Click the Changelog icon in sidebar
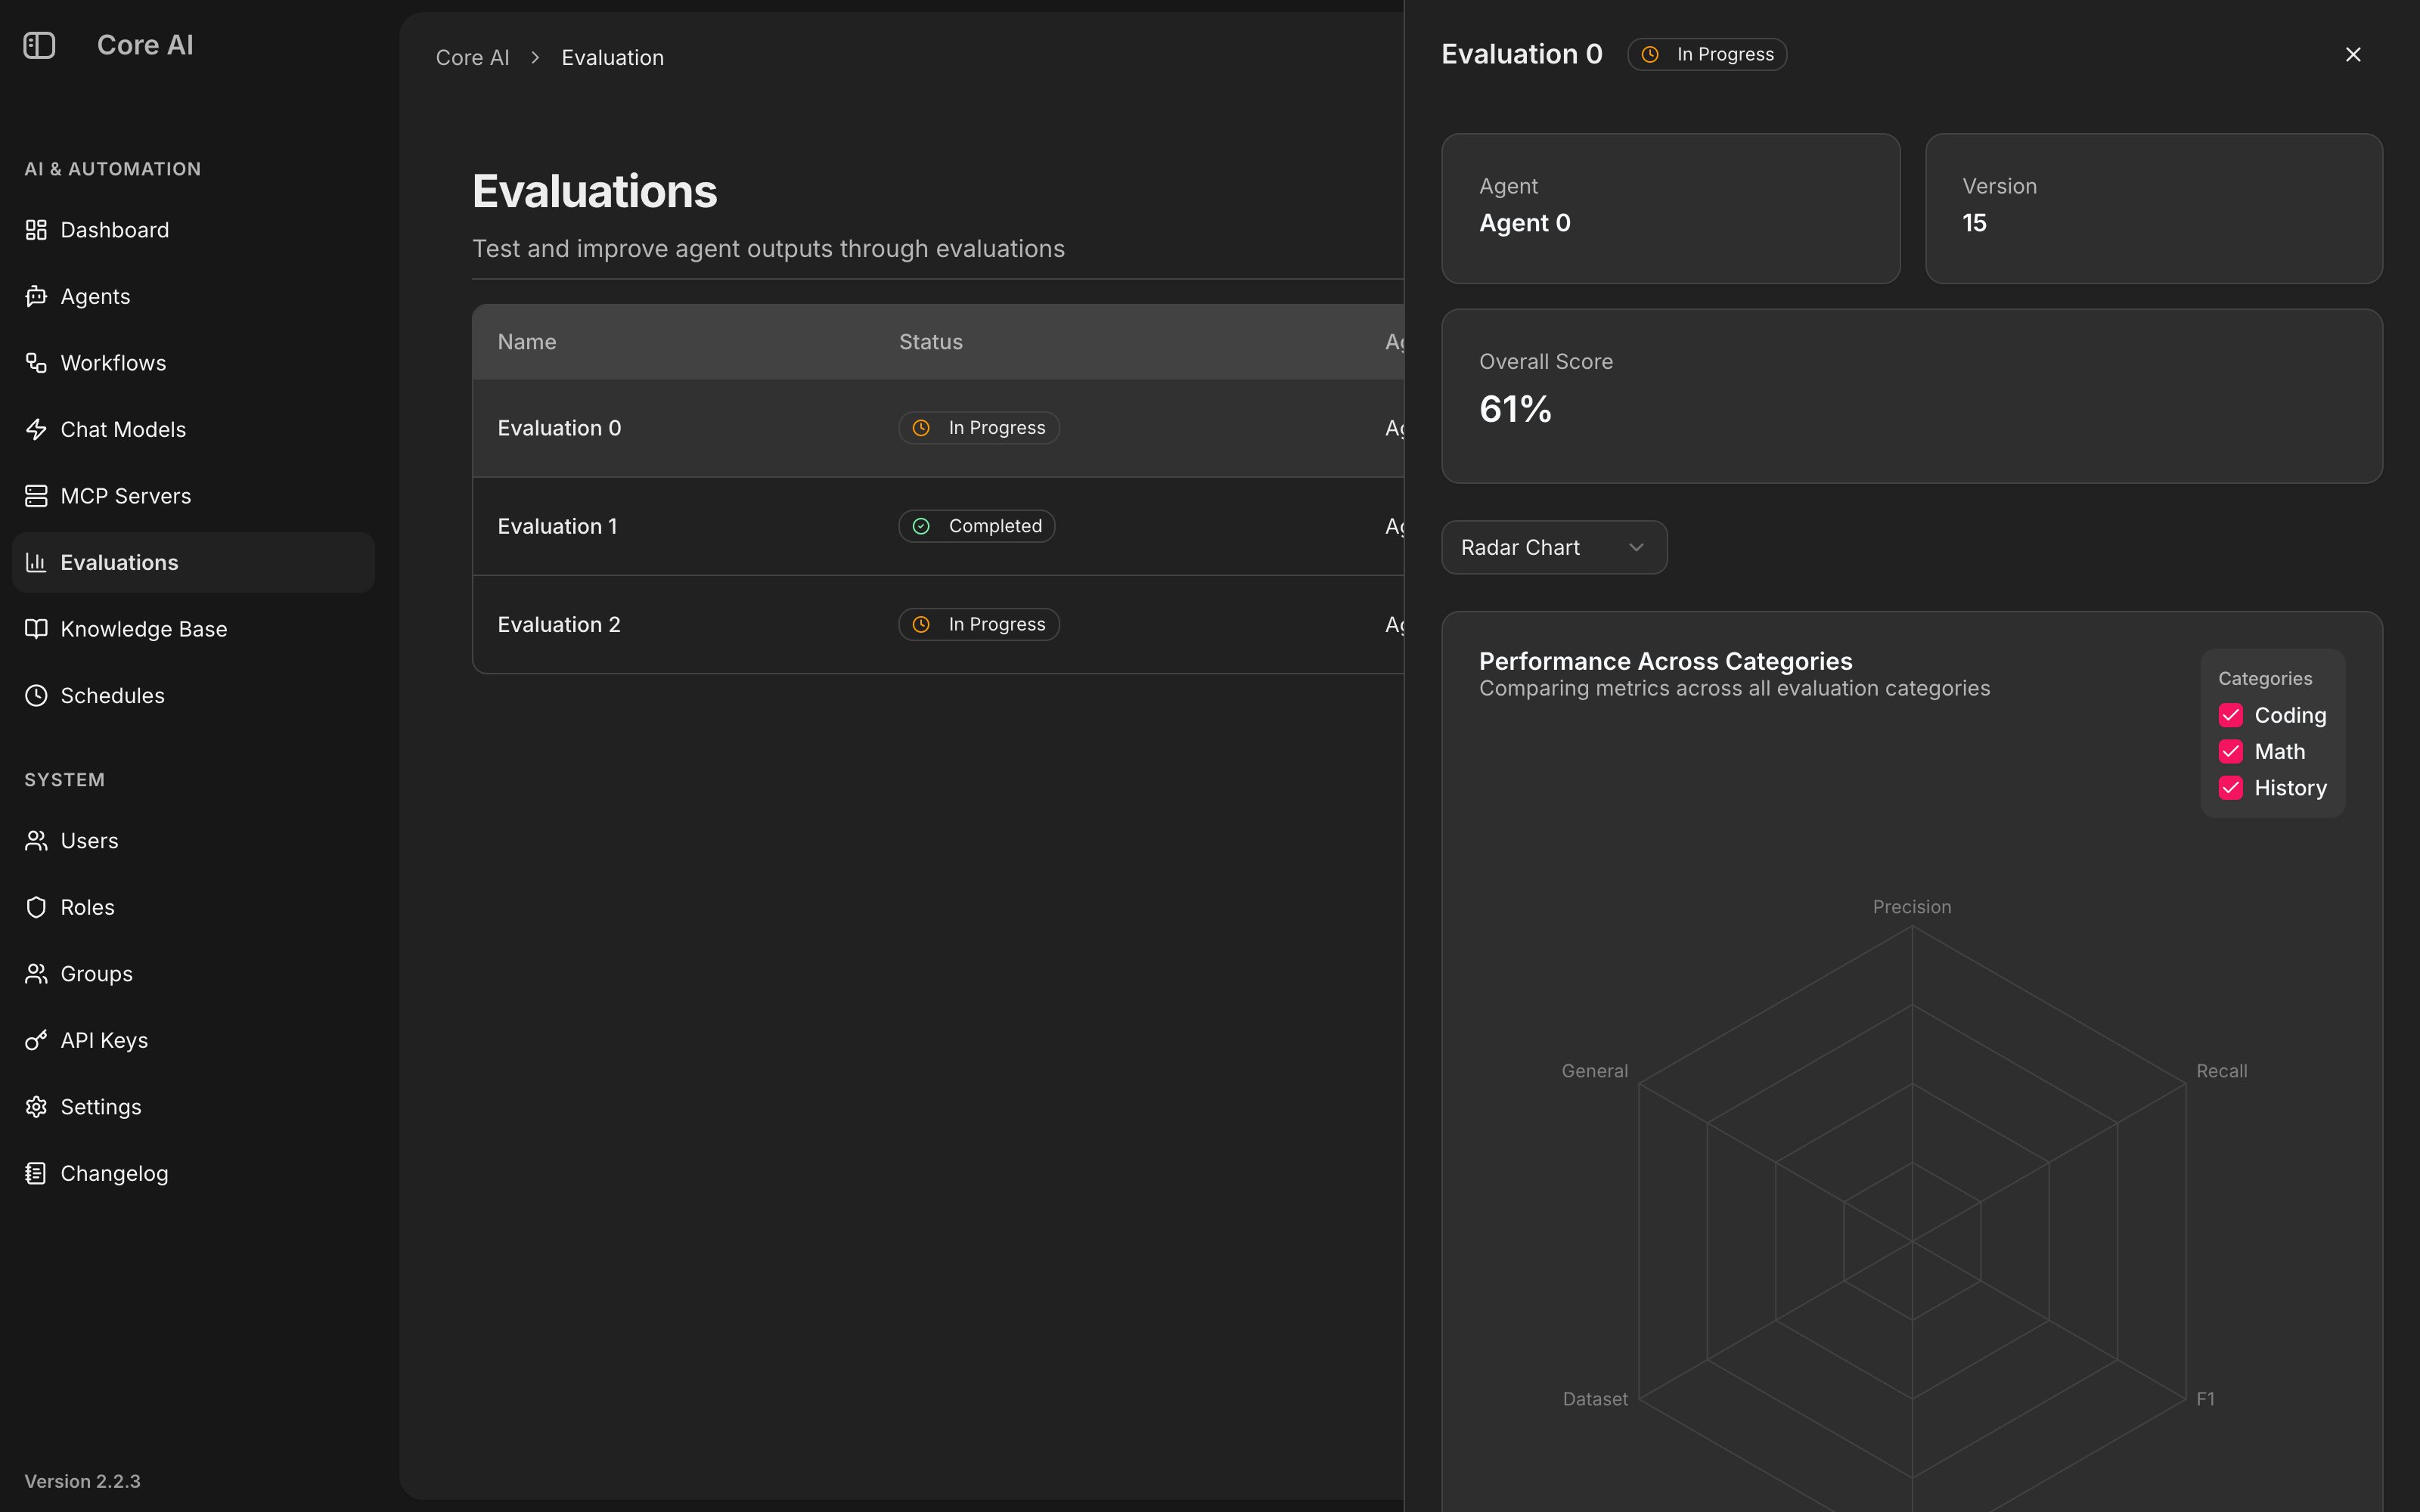Viewport: 2420px width, 1512px height. tap(36, 1173)
